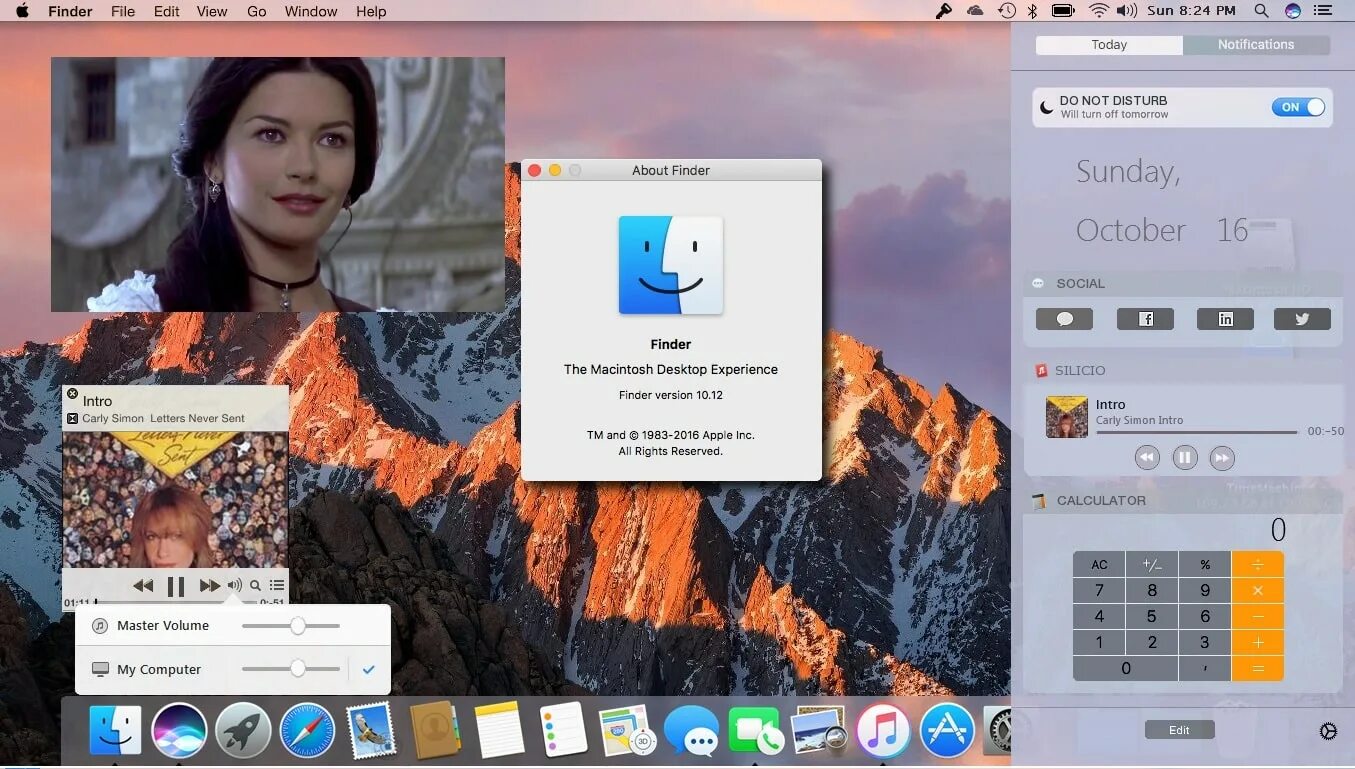Click Master Volume slider
The image size is (1355, 769).
(x=291, y=626)
